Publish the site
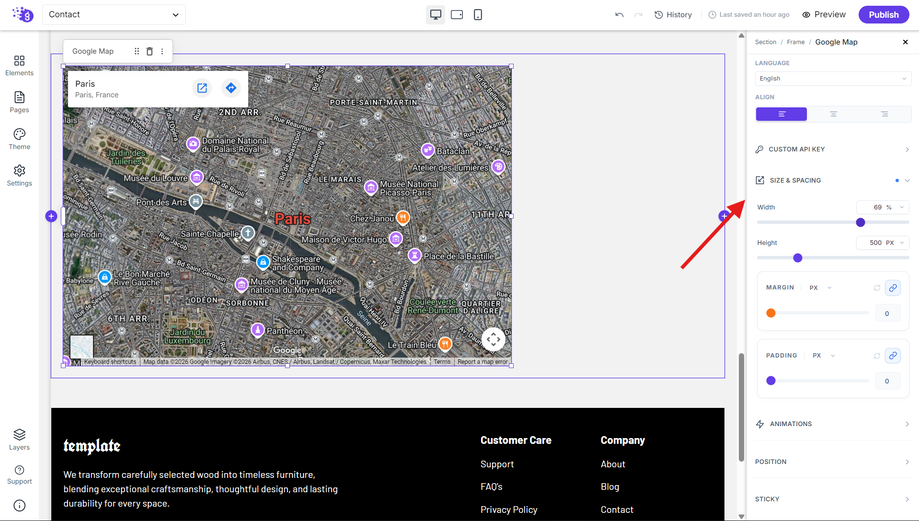The width and height of the screenshot is (919, 521). [x=883, y=15]
